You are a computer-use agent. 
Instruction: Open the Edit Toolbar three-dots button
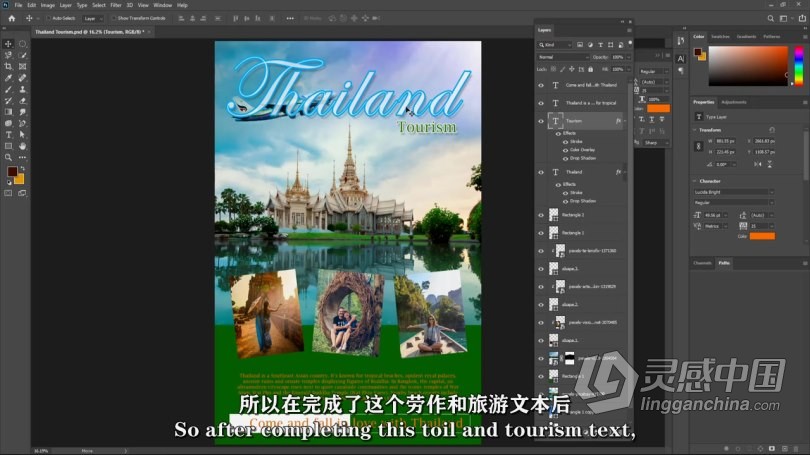tap(23, 158)
